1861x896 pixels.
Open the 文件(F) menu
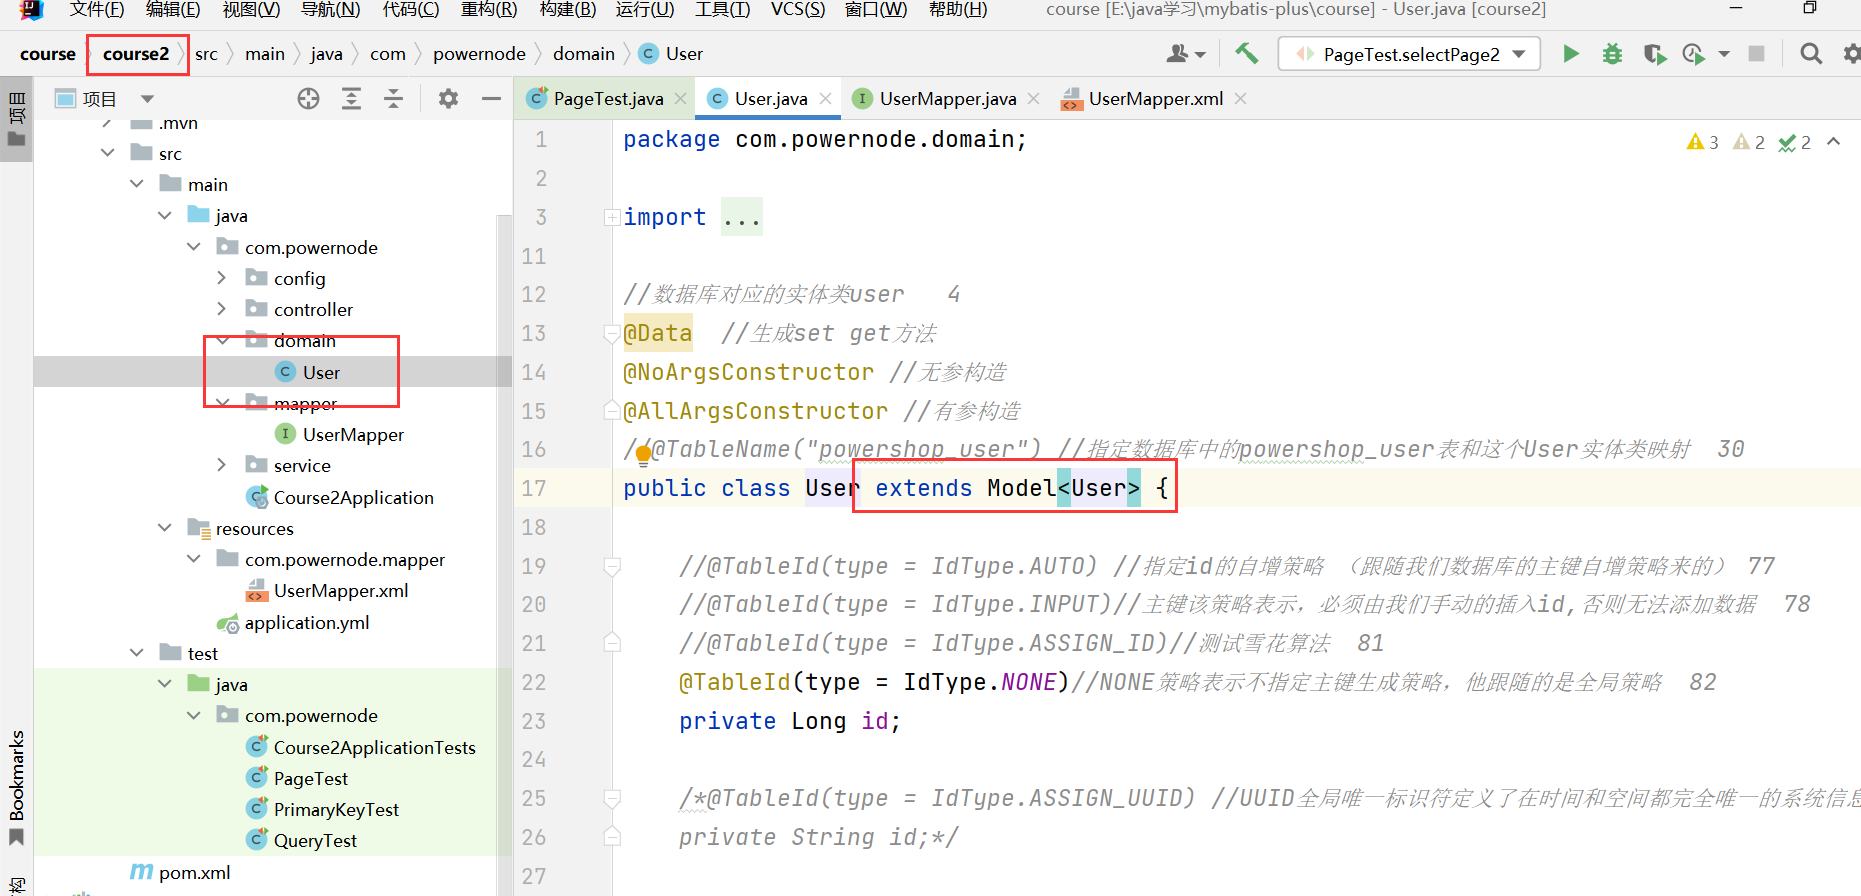click(96, 10)
